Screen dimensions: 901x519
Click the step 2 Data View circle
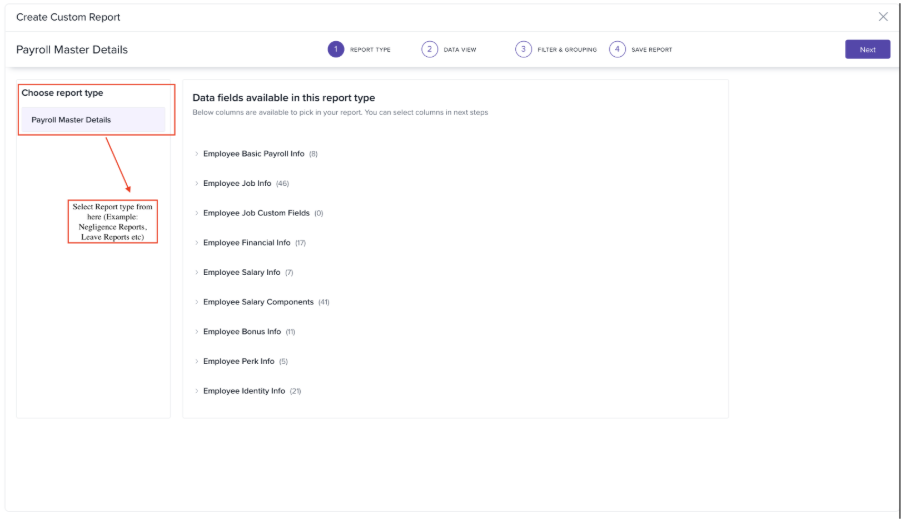tap(430, 49)
